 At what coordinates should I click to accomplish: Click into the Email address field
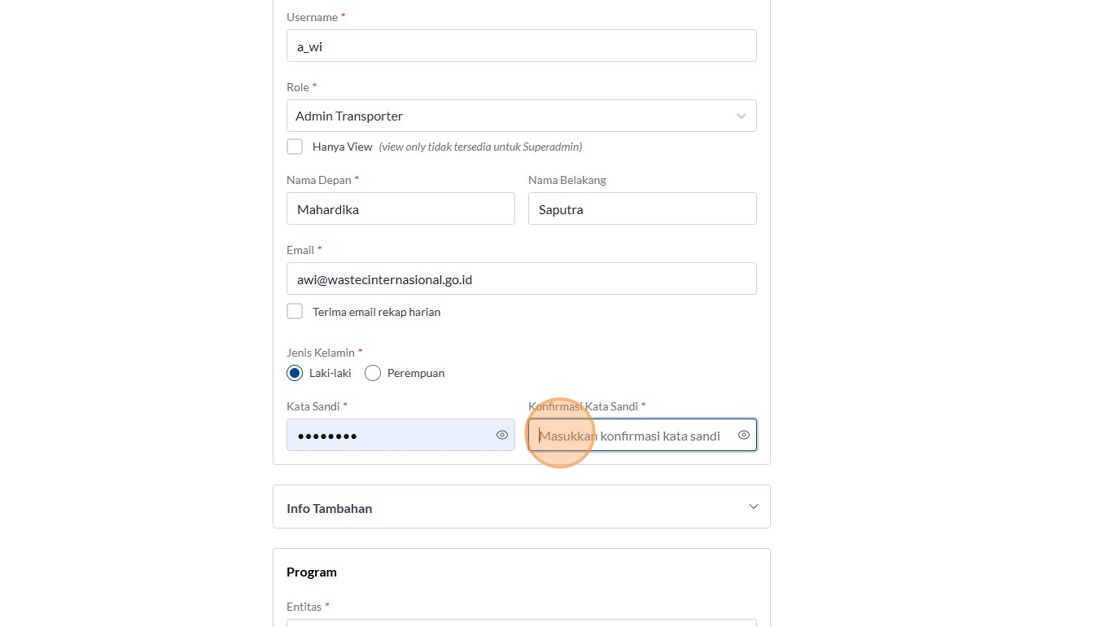(521, 279)
